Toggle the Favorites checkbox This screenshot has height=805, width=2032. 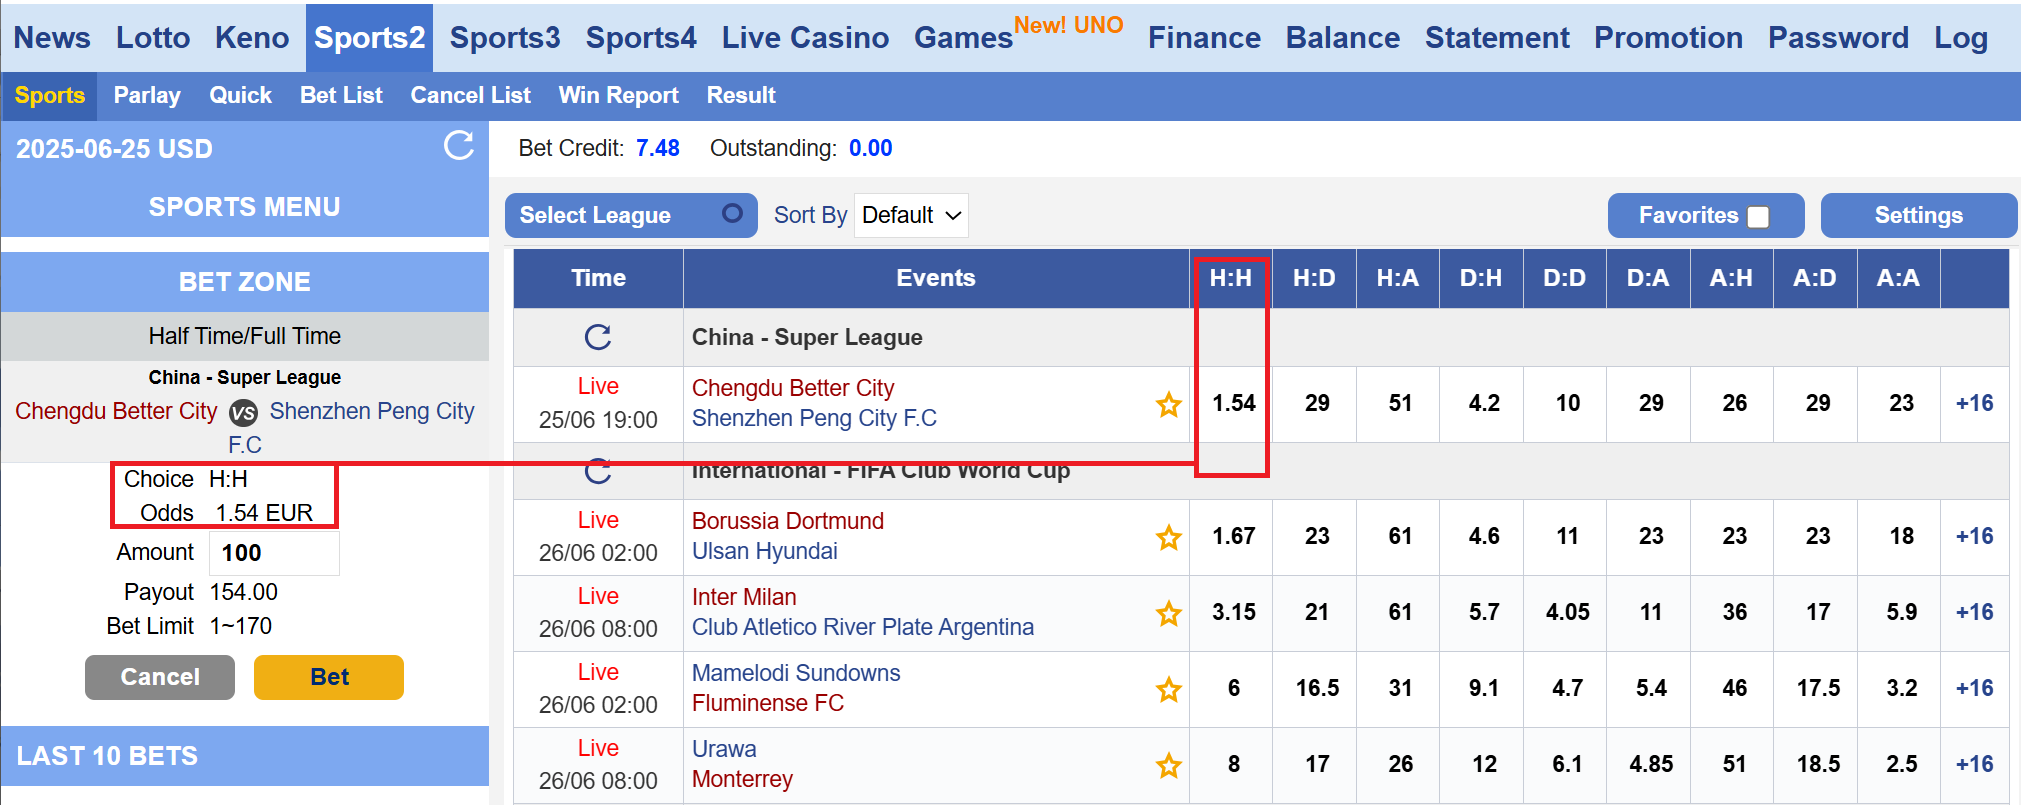1758,217
